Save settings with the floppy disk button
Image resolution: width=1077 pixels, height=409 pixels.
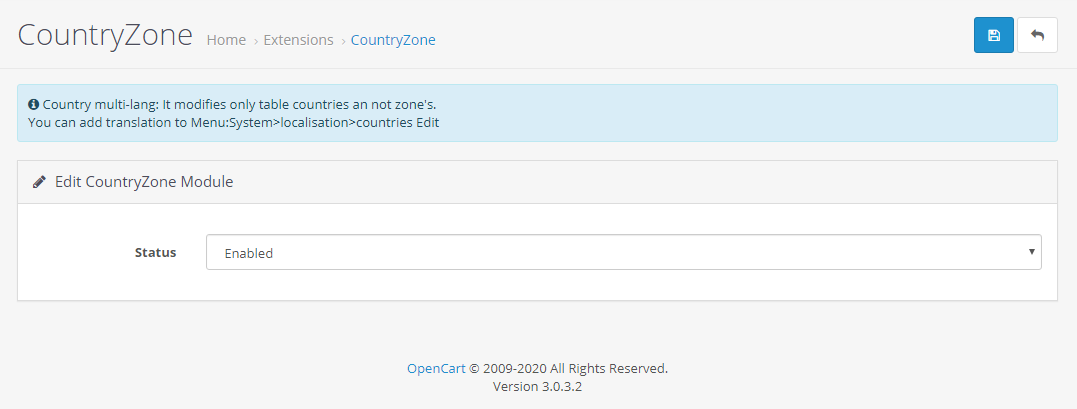coord(993,35)
